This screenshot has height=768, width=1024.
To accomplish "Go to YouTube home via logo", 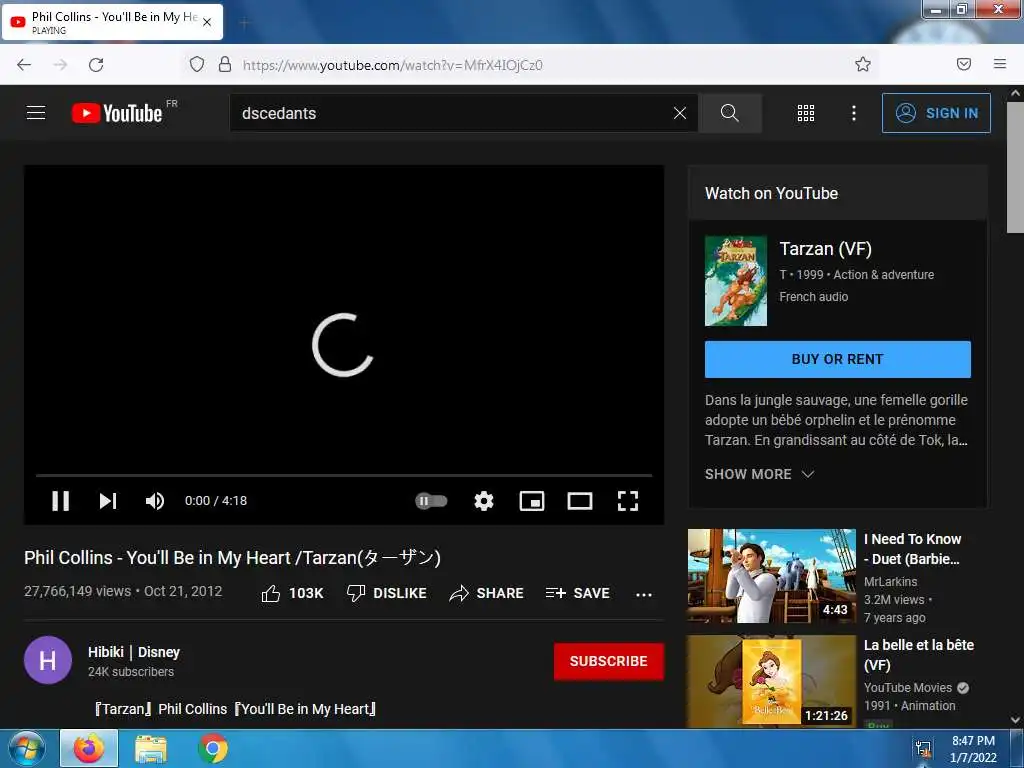I will pos(117,113).
